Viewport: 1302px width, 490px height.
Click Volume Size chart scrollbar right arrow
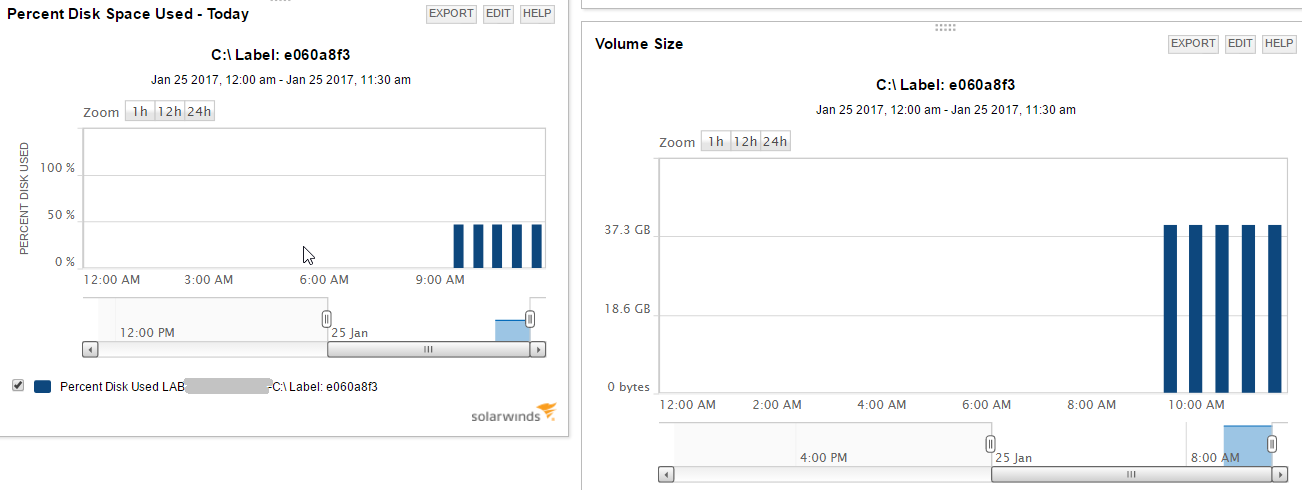tap(1280, 475)
